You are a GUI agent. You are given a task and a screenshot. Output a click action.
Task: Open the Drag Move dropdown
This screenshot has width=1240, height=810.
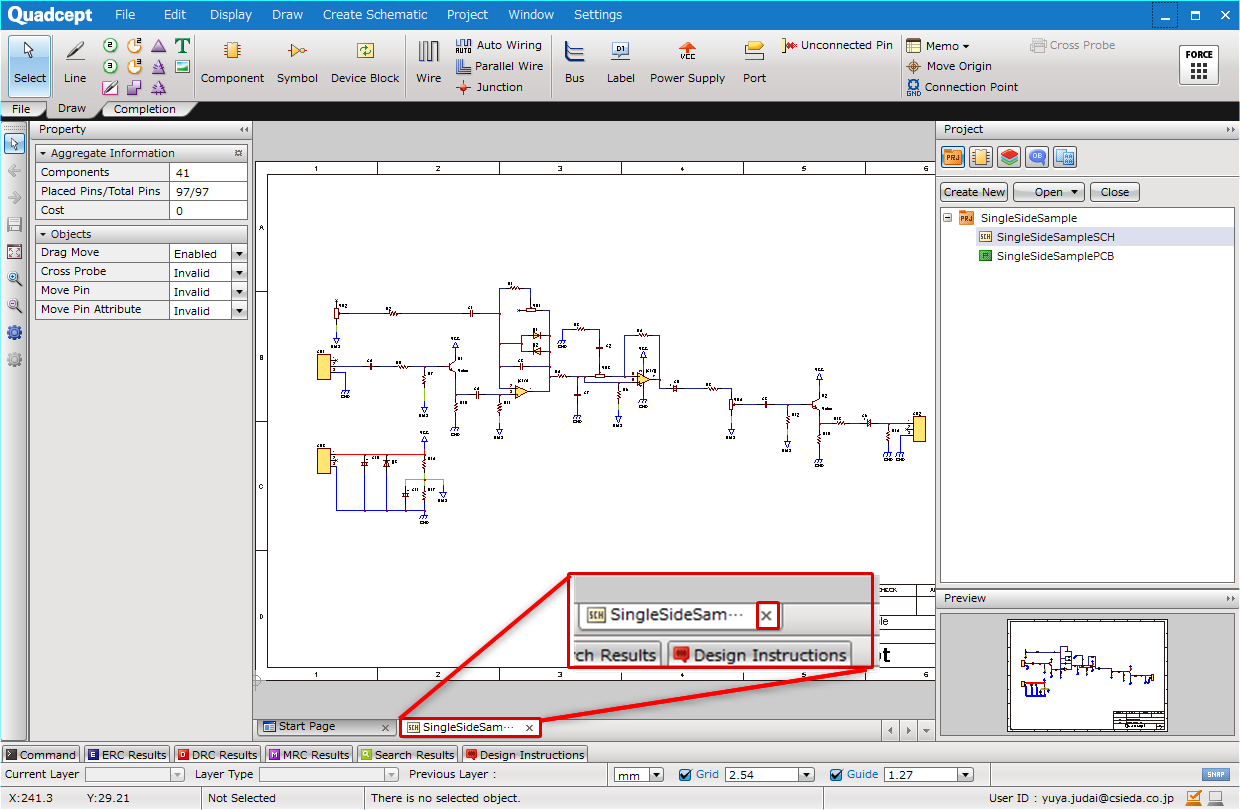[x=239, y=254]
